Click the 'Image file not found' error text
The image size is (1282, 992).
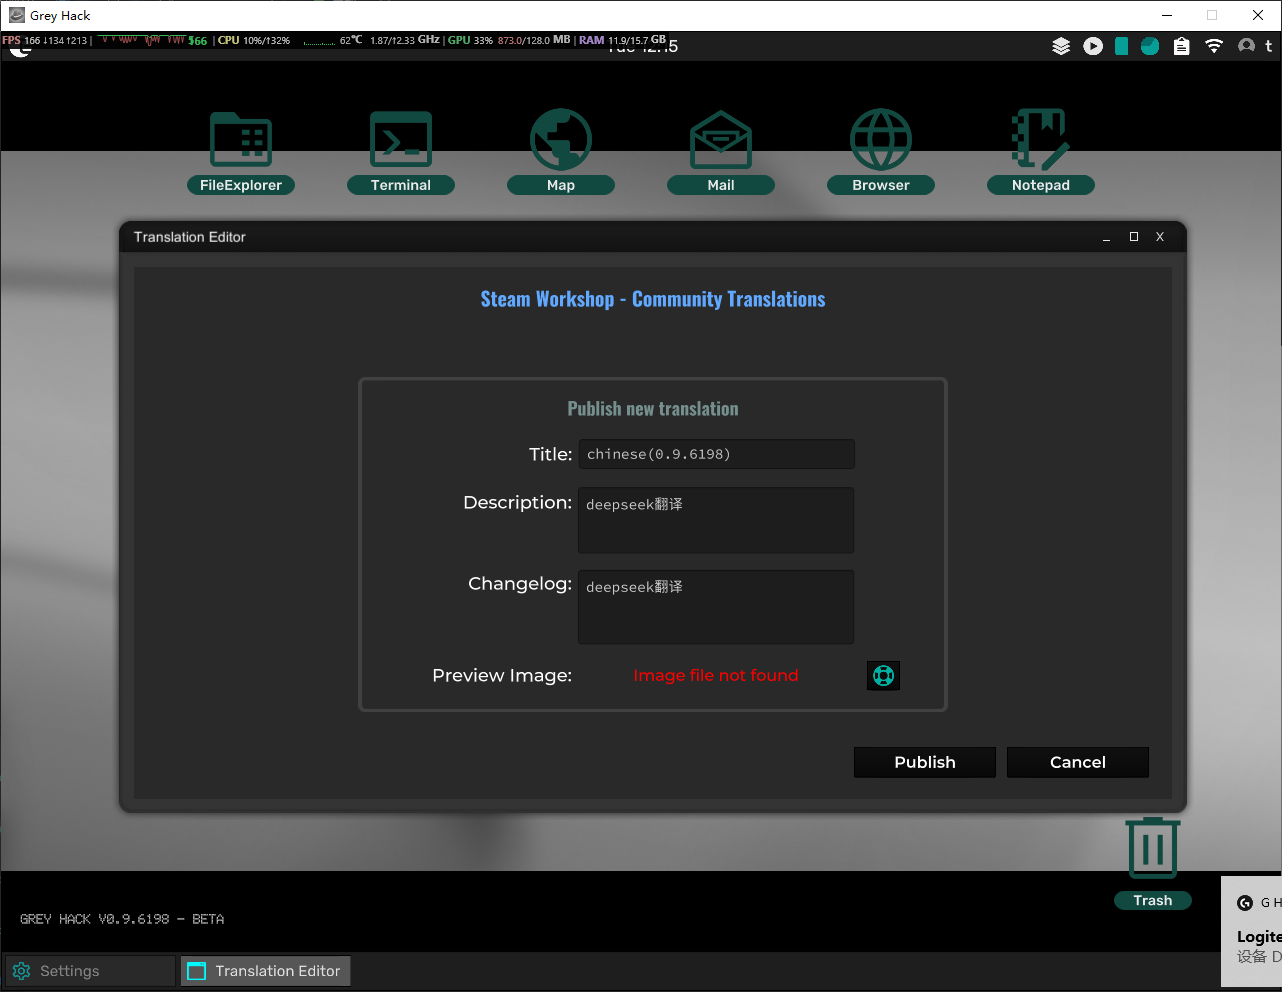[x=716, y=676]
